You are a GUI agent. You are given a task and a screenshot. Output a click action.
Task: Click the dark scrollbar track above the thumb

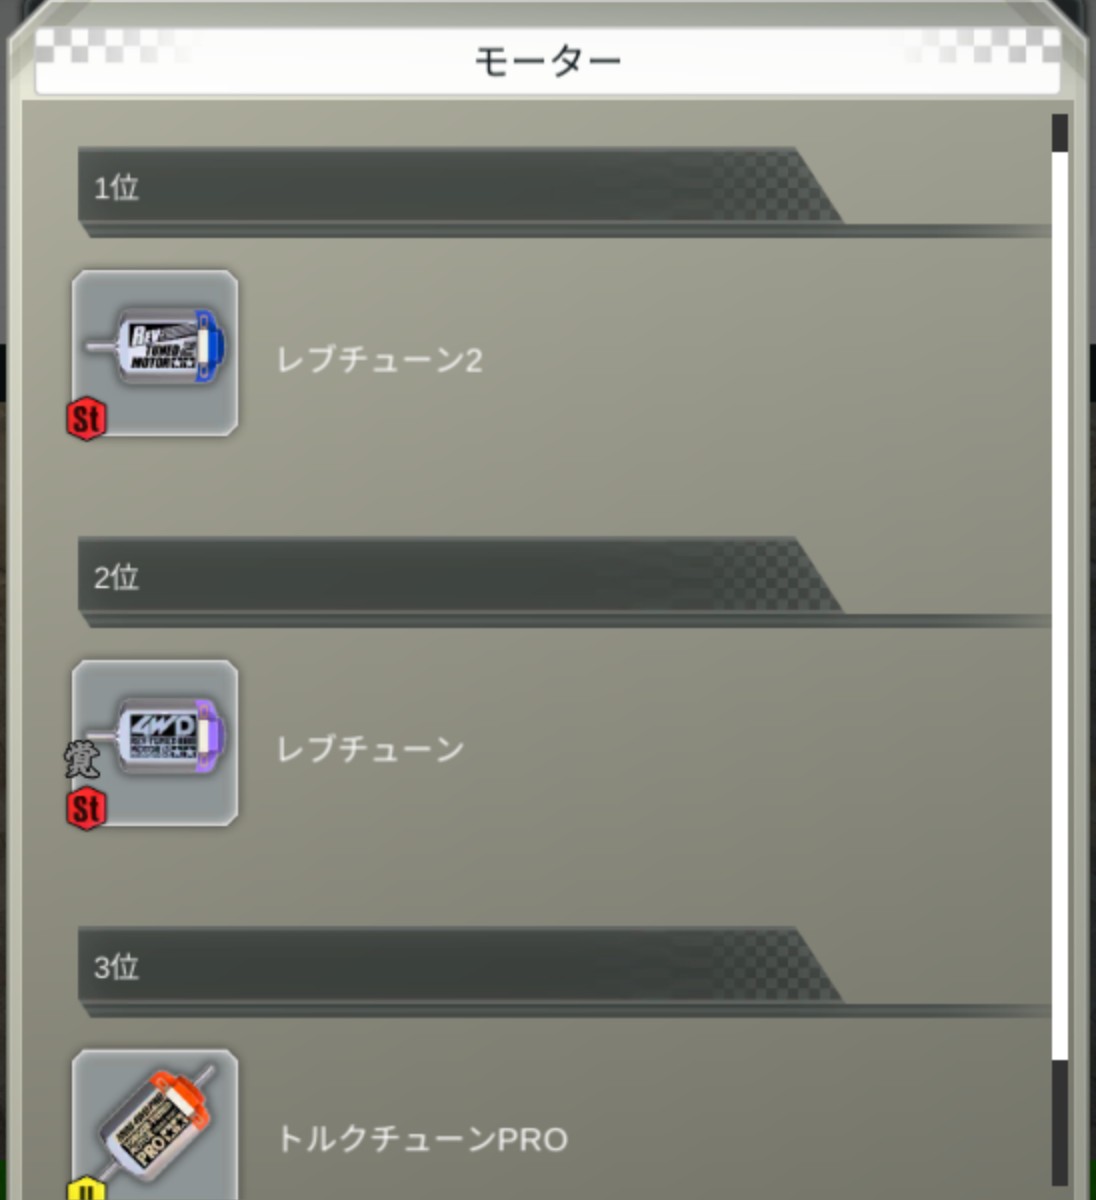[1060, 133]
